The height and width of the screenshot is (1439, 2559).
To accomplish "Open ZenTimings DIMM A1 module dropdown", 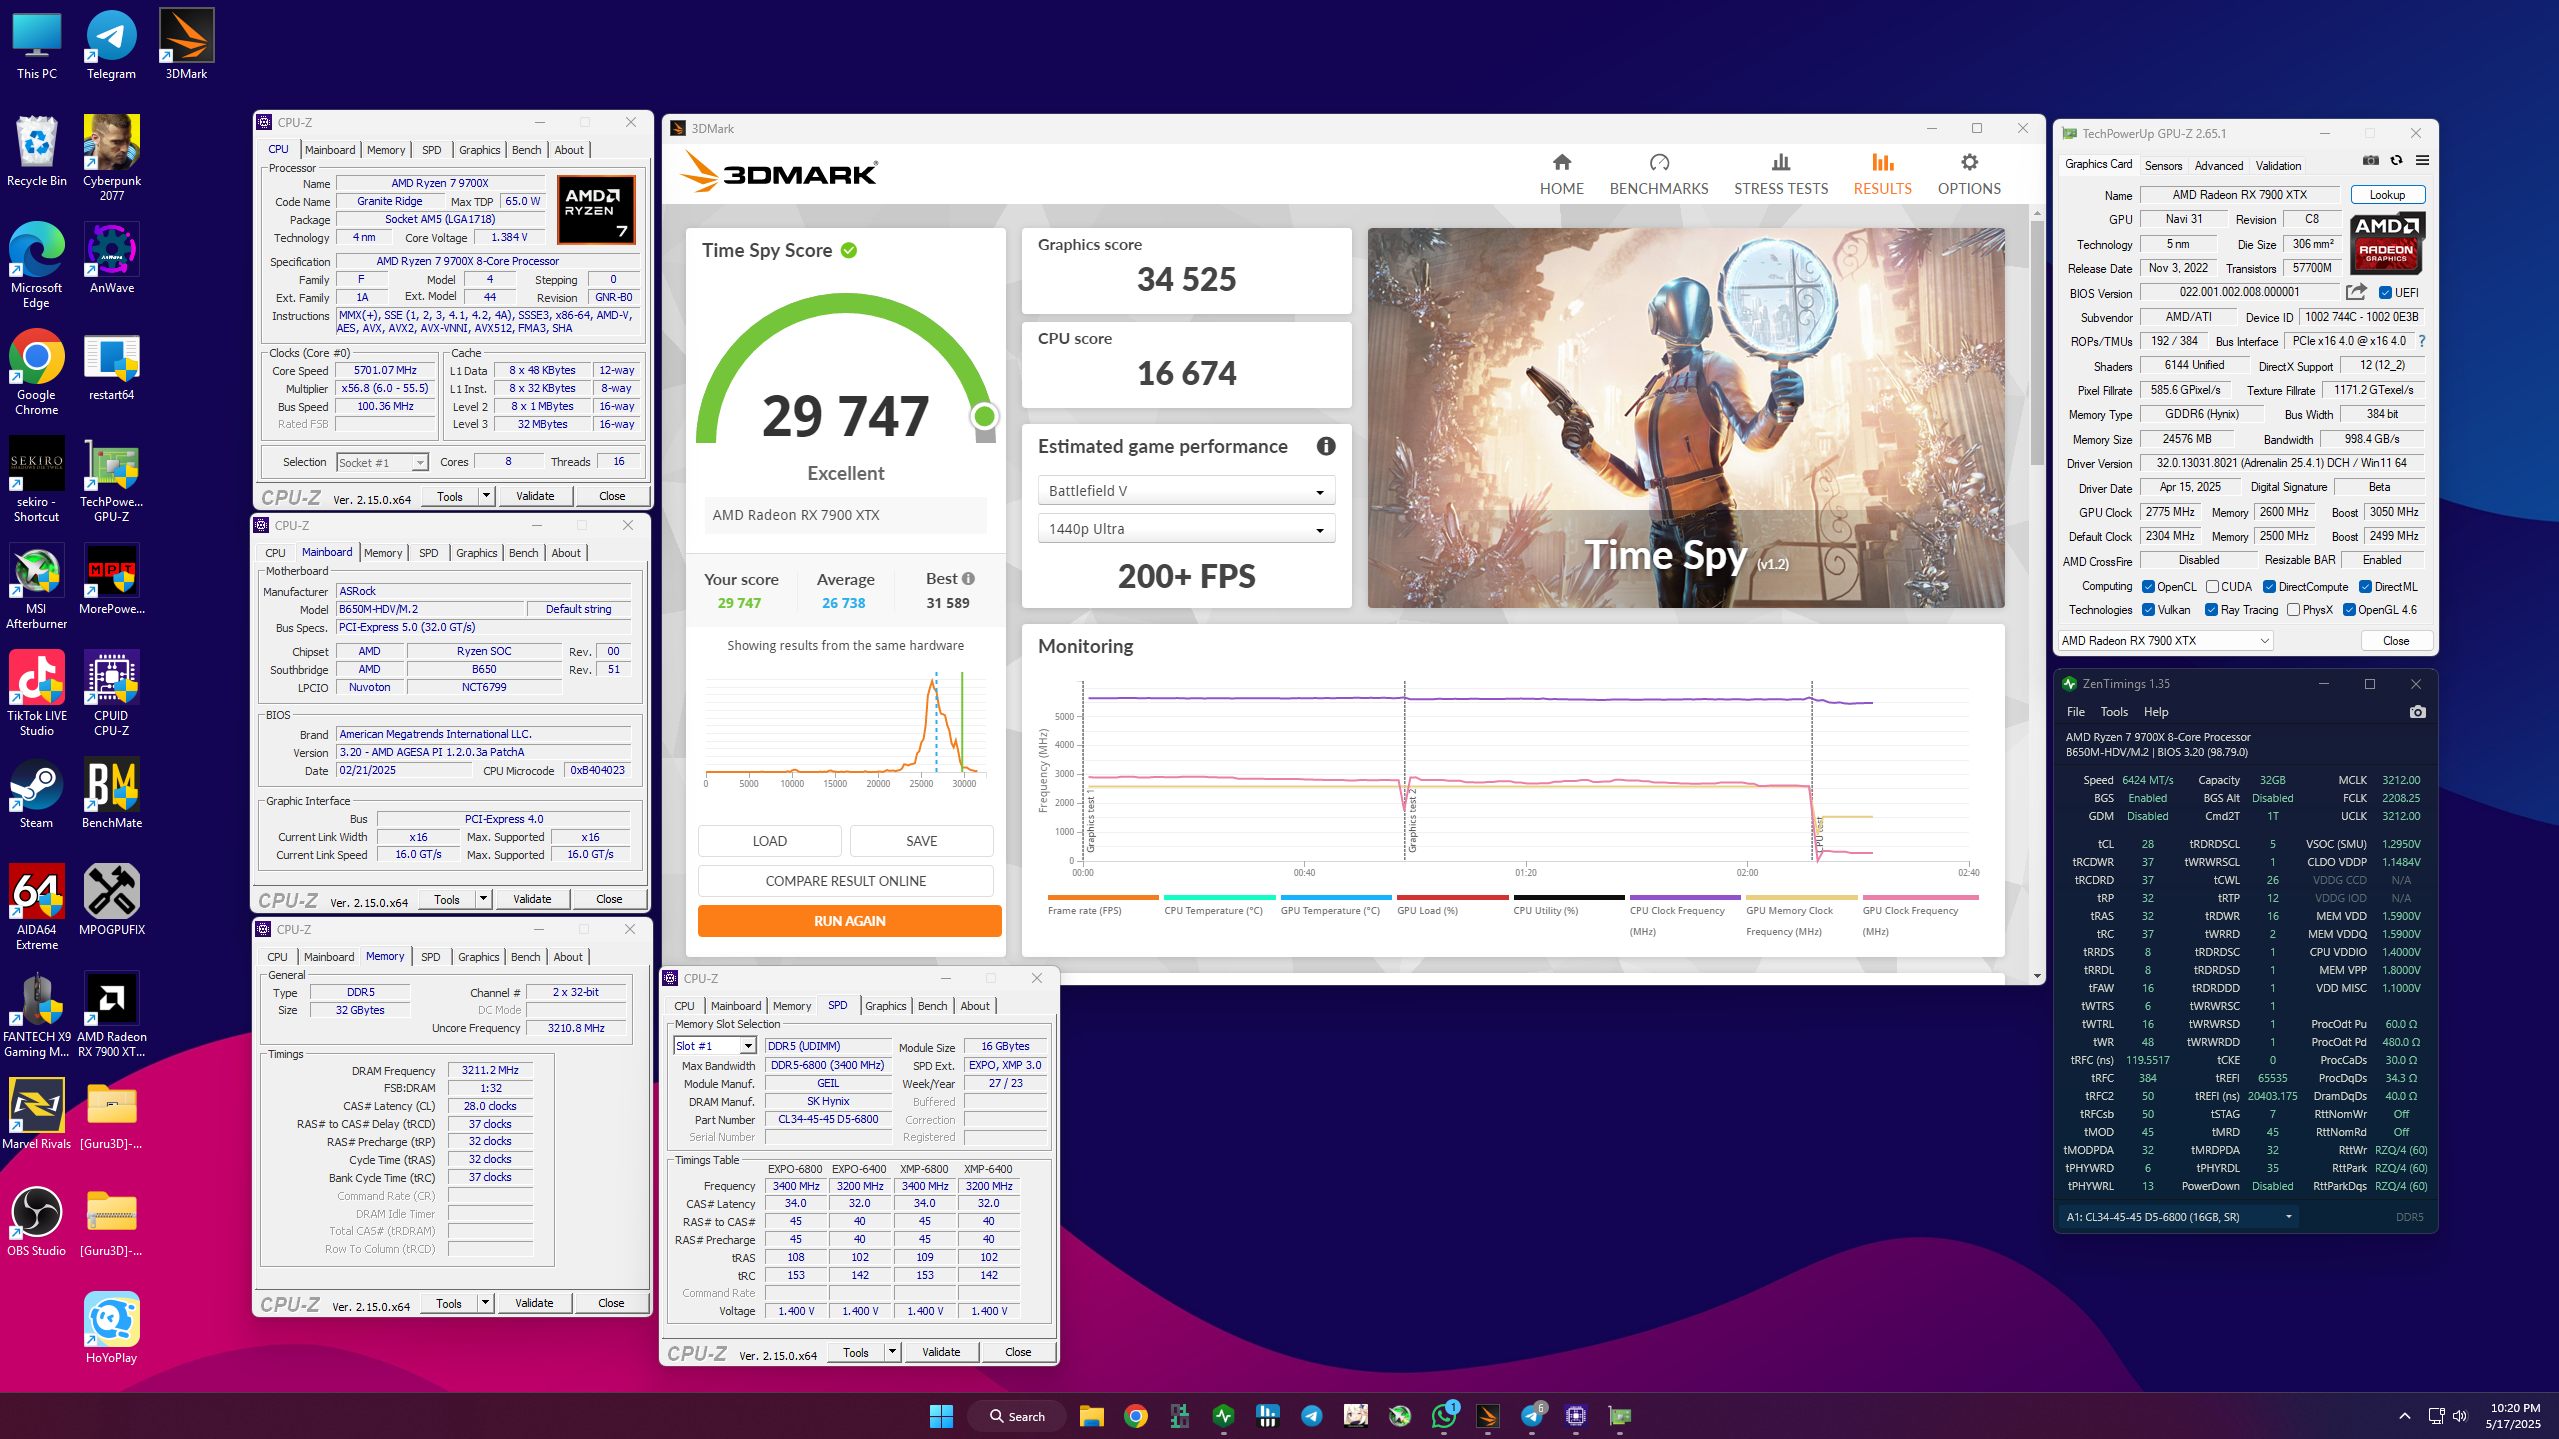I will tap(2178, 1217).
